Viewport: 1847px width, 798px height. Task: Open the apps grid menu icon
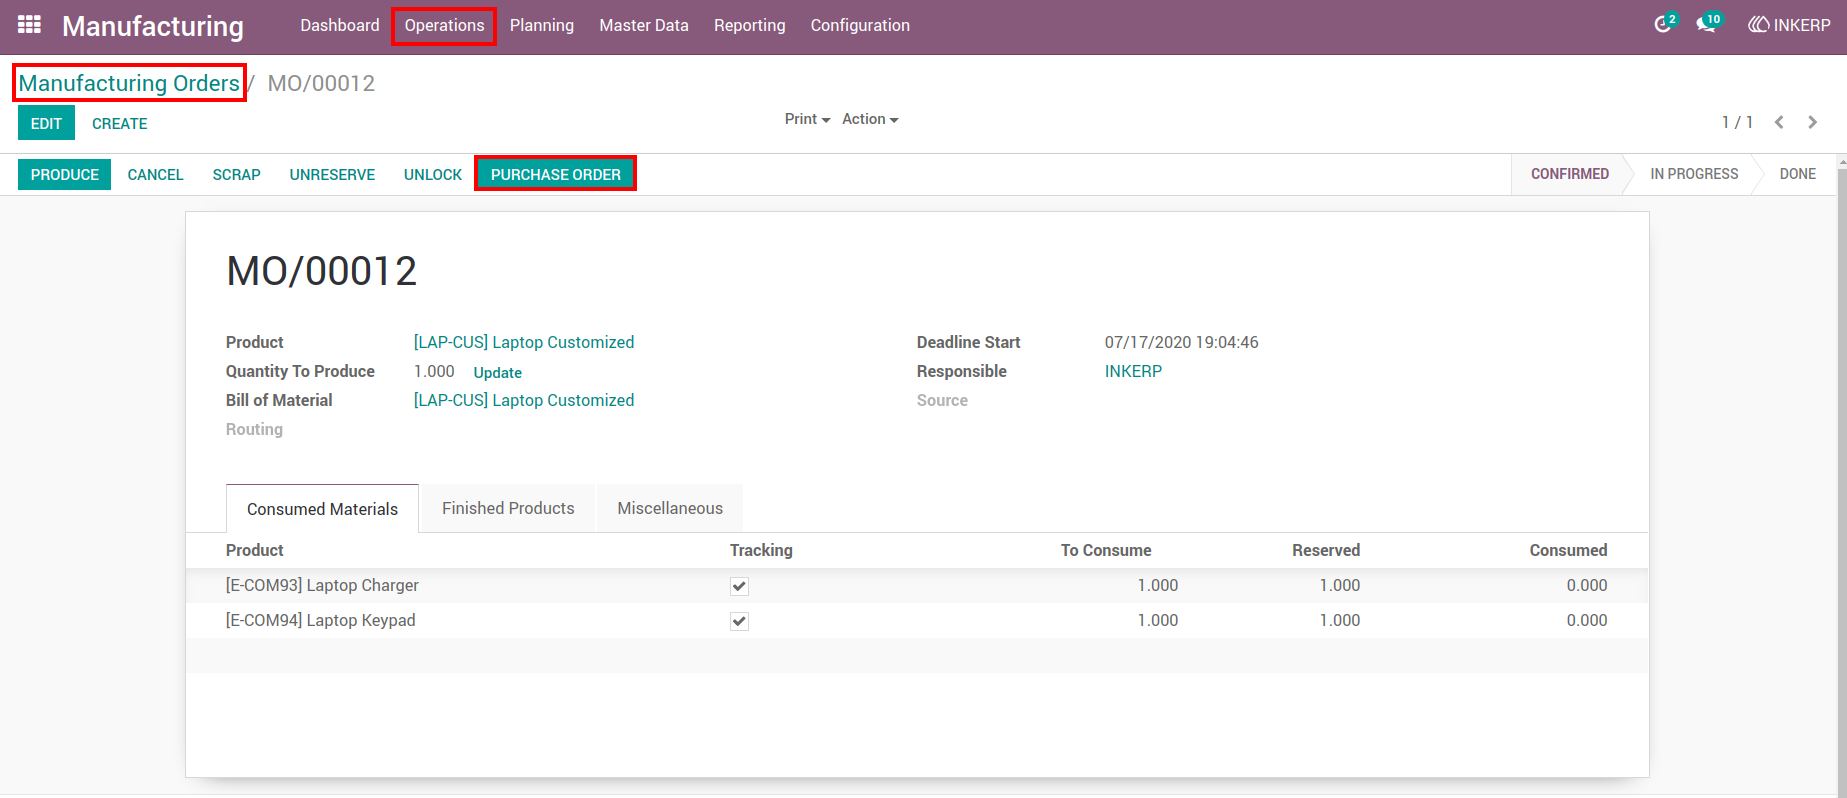29,24
